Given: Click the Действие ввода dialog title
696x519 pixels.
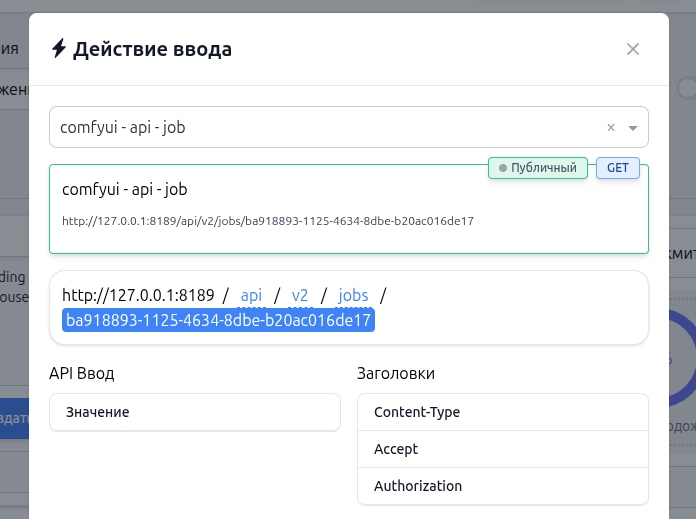Looking at the screenshot, I should coord(152,49).
